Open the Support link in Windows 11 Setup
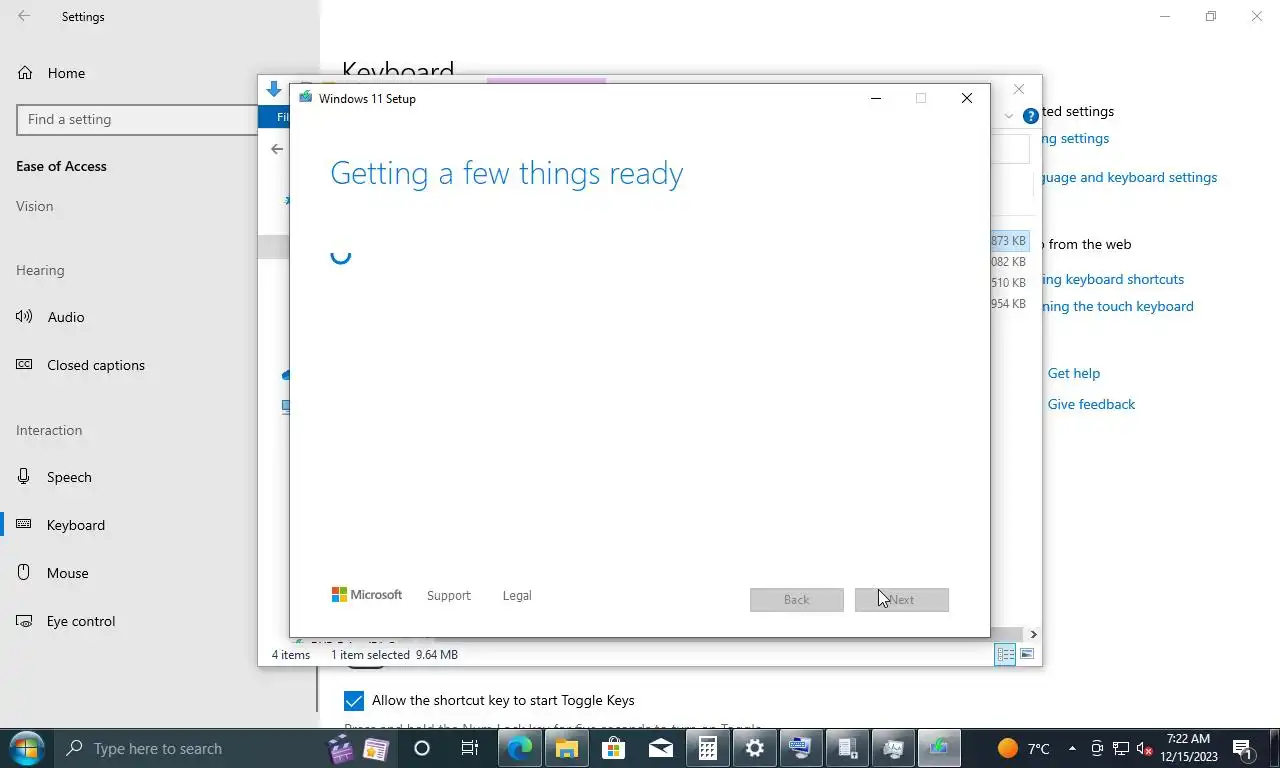The image size is (1280, 768). click(448, 595)
